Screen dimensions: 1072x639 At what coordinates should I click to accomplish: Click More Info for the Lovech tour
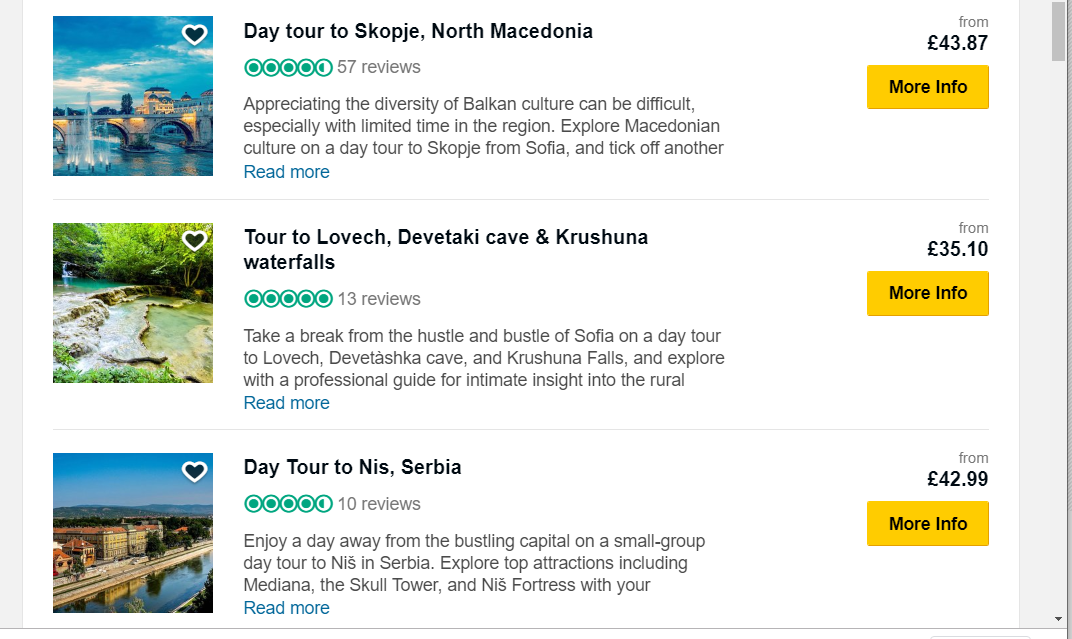tap(927, 293)
